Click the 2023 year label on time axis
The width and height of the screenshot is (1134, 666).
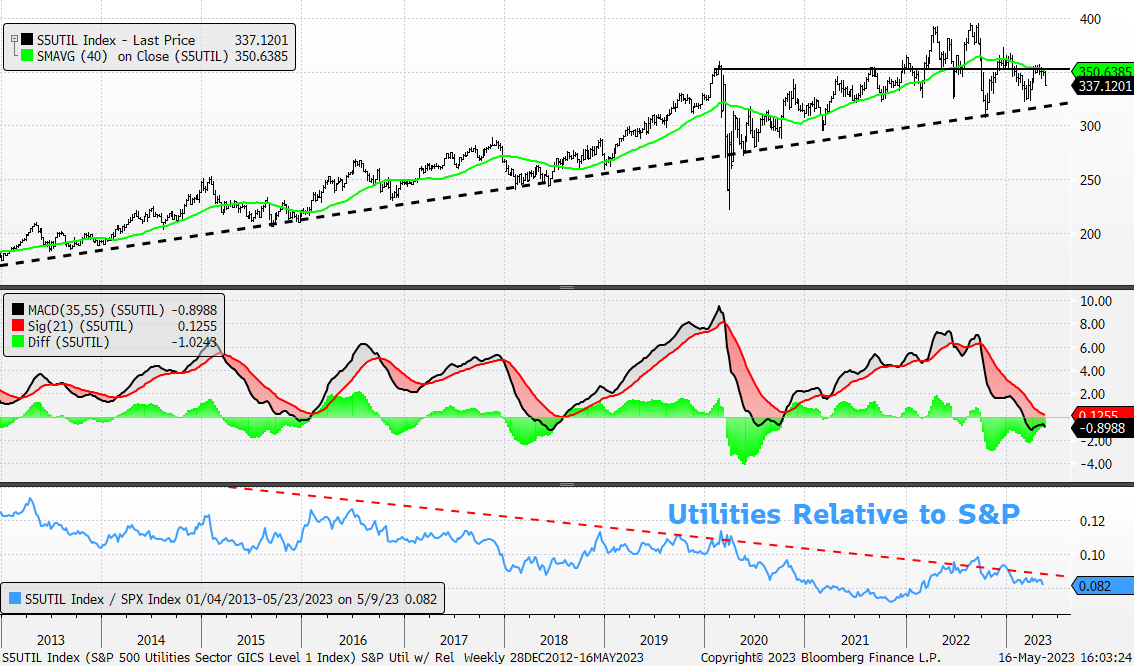pos(1038,640)
